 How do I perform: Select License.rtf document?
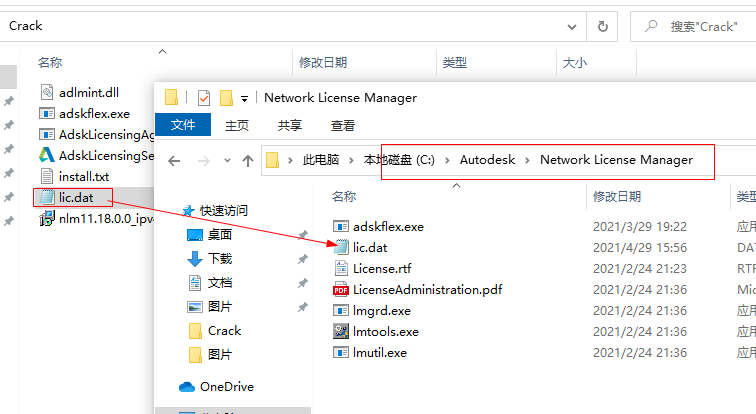pos(373,268)
